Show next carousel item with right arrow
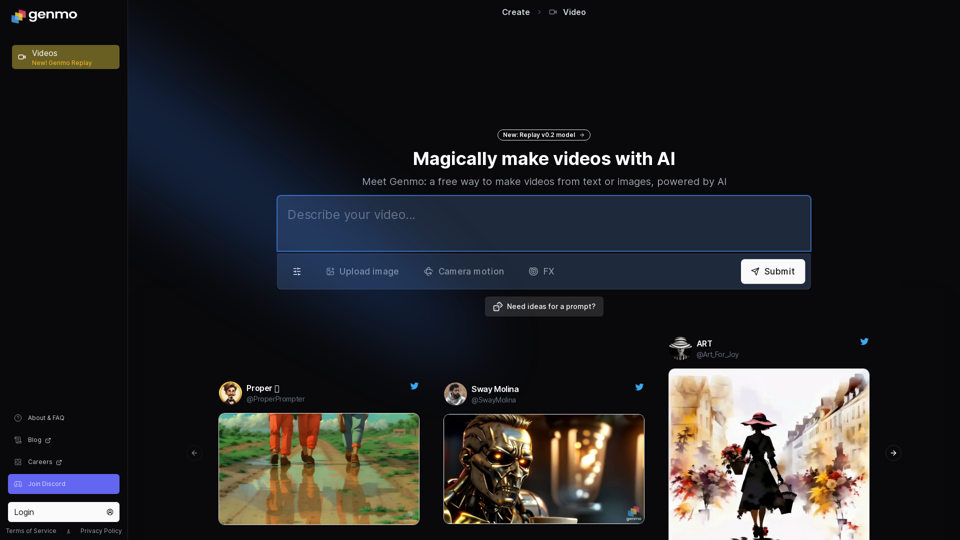 (893, 453)
